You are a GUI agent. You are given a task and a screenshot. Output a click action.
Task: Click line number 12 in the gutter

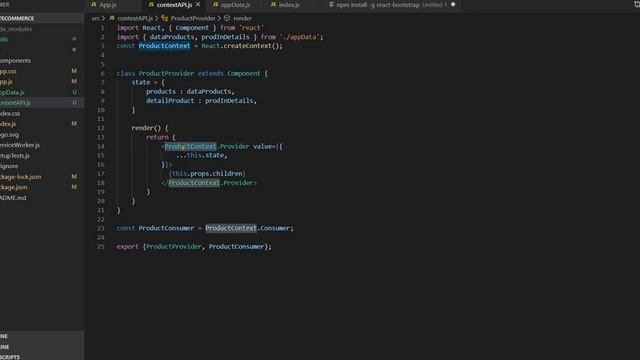(101, 128)
